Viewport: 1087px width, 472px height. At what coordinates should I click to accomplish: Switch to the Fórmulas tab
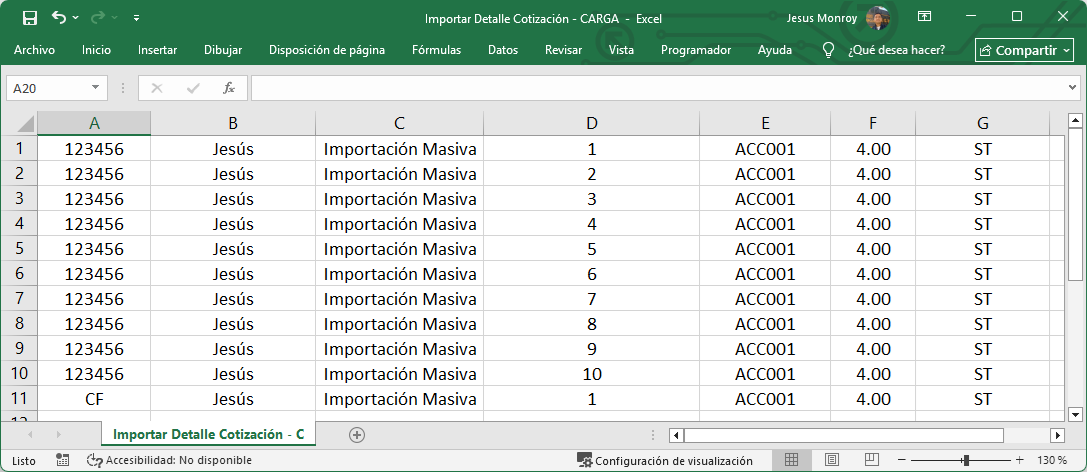[437, 50]
